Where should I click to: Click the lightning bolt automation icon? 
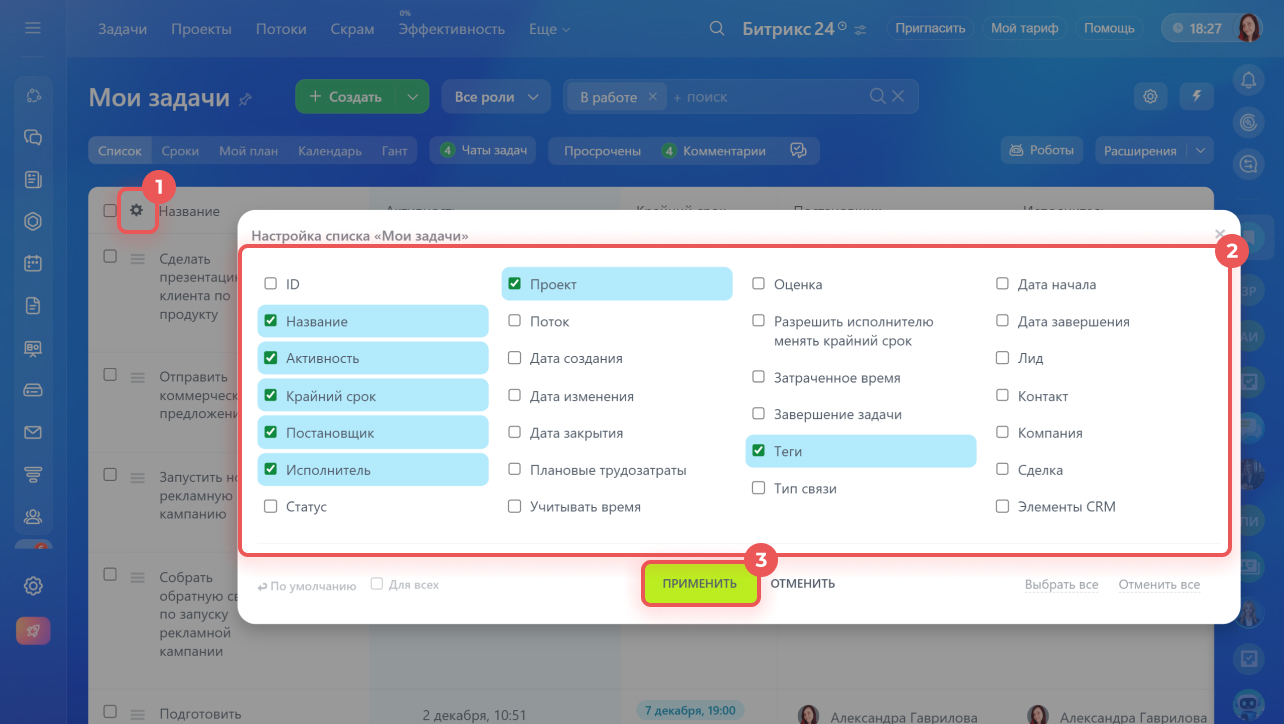(1196, 97)
